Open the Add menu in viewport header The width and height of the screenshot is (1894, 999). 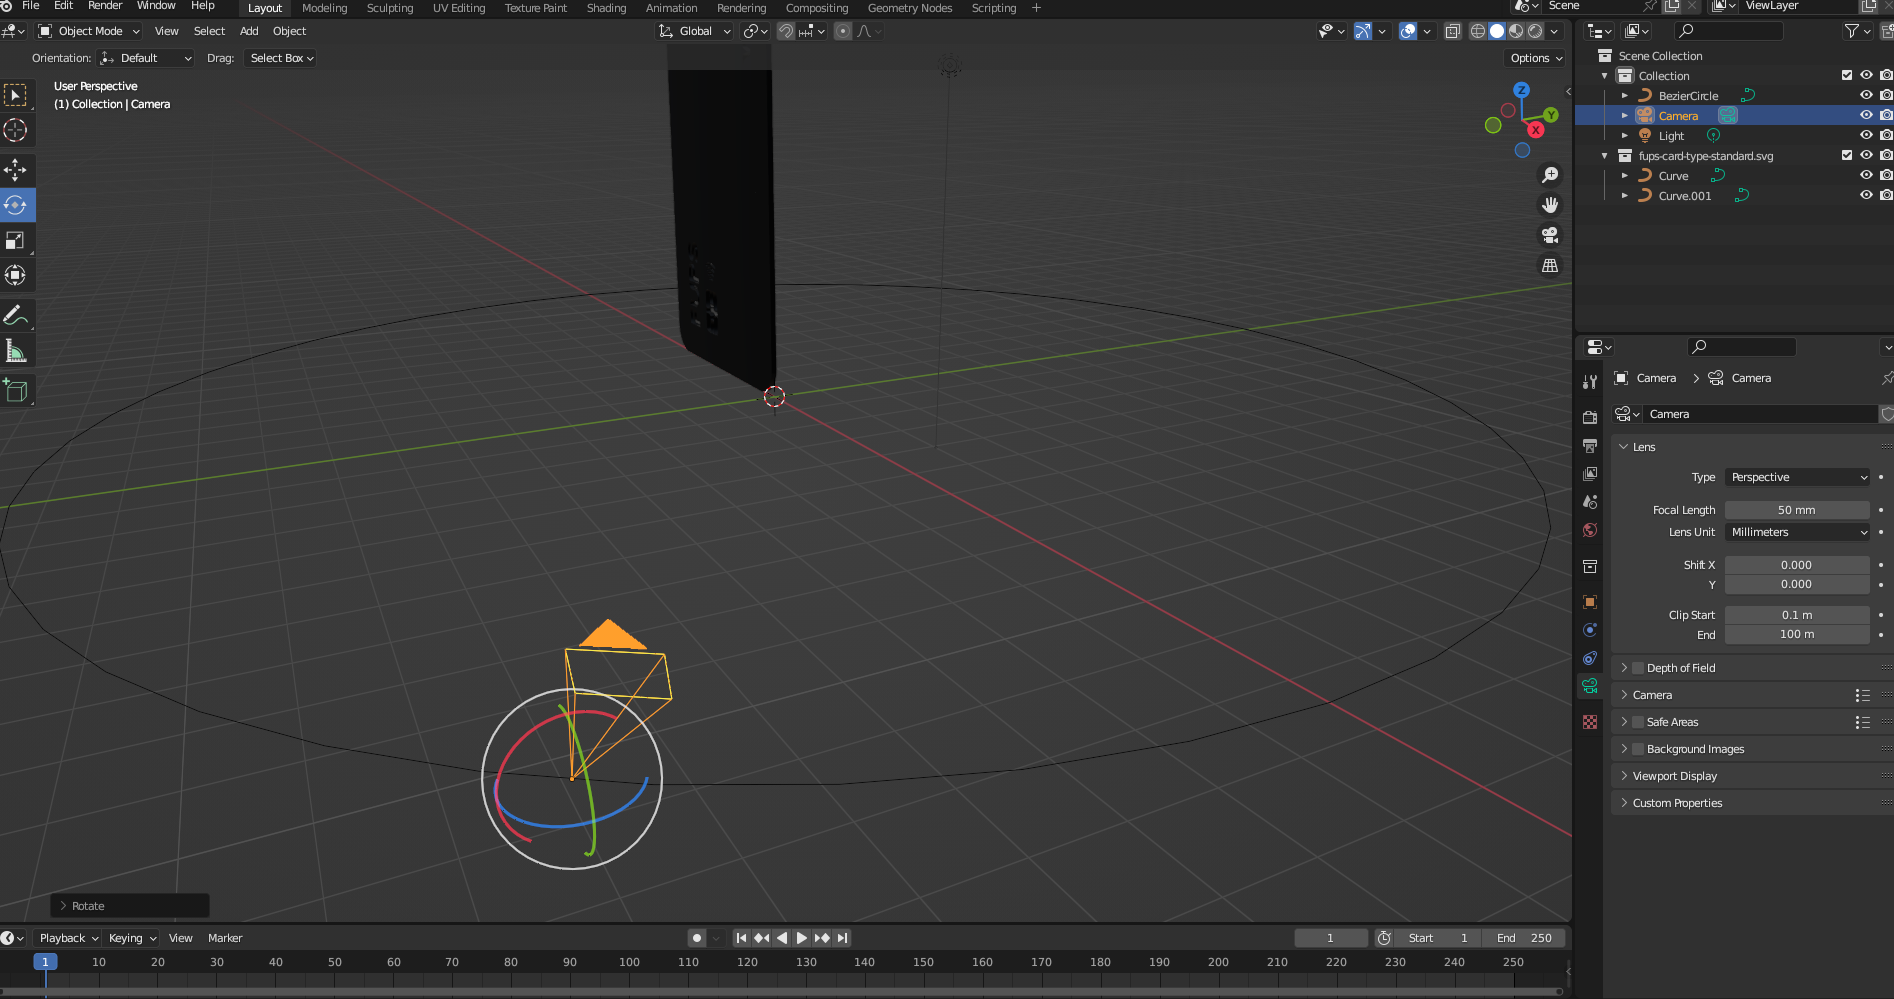click(x=249, y=32)
